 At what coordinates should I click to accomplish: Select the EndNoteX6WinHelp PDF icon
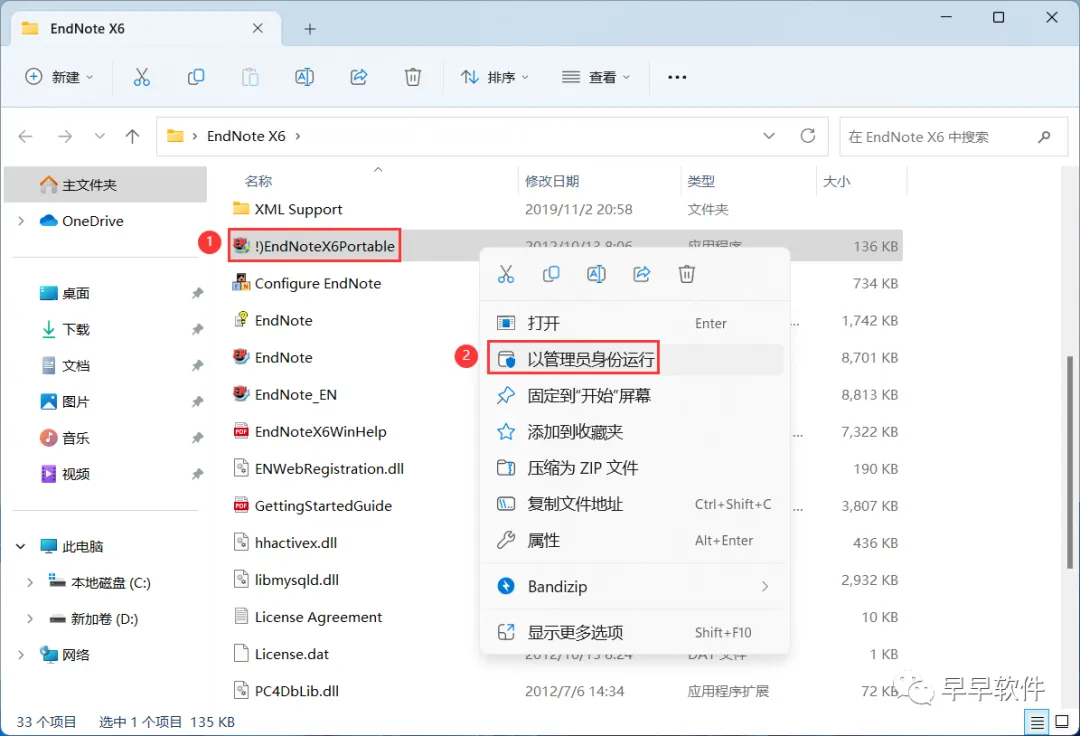pos(241,431)
